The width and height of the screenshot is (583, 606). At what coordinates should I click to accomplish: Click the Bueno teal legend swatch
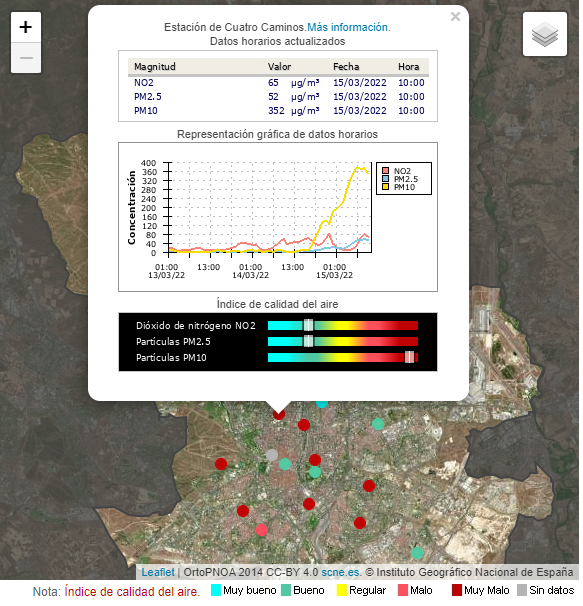pyautogui.click(x=286, y=590)
